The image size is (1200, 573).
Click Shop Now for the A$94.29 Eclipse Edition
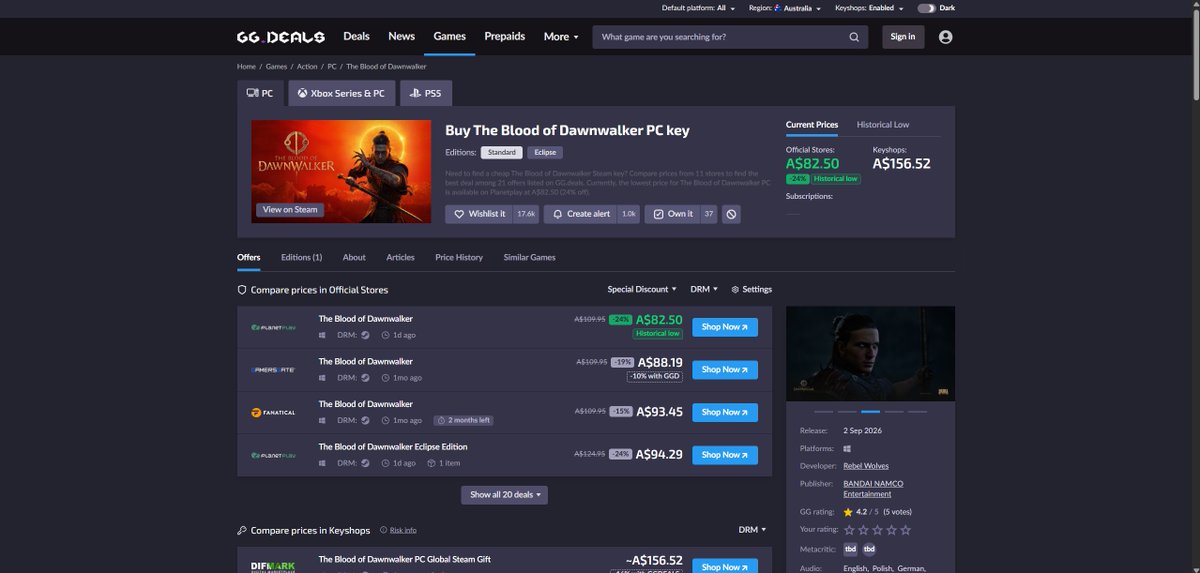(x=725, y=455)
